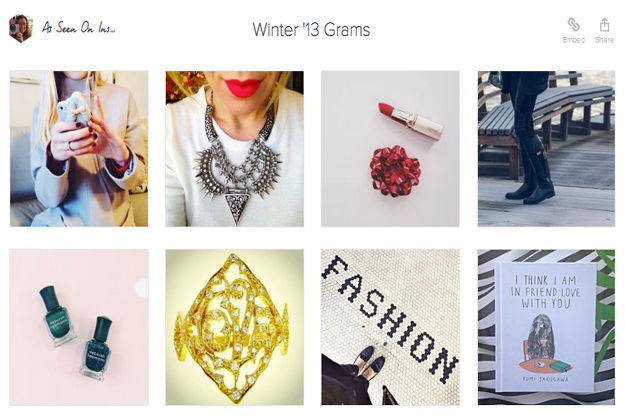Screen dimensions: 625x418
Task: Click the red gift bow in photo
Action: point(395,171)
